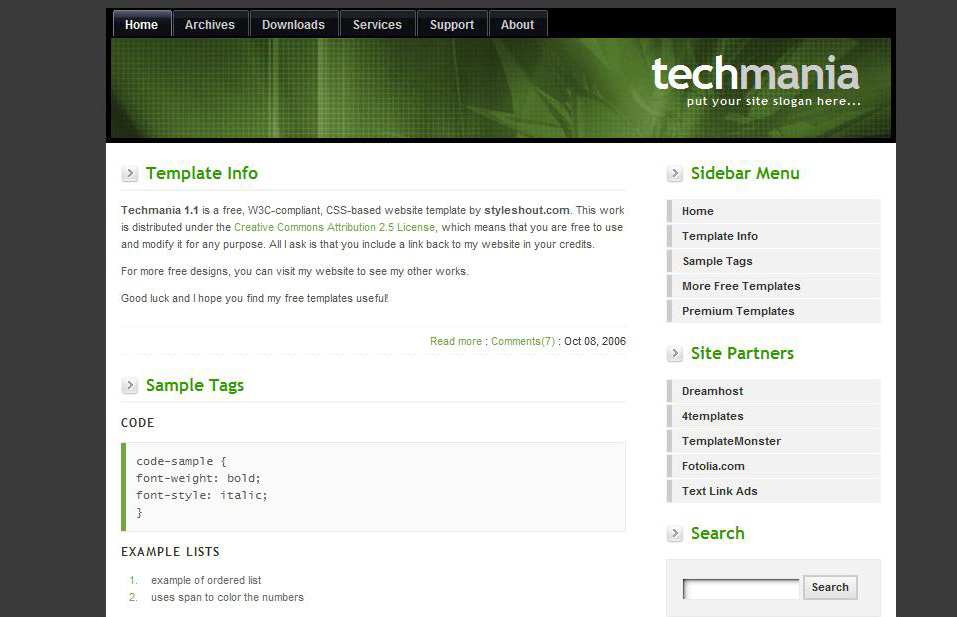957x617 pixels.
Task: Select Premium Templates in sidebar menu
Action: tap(738, 311)
